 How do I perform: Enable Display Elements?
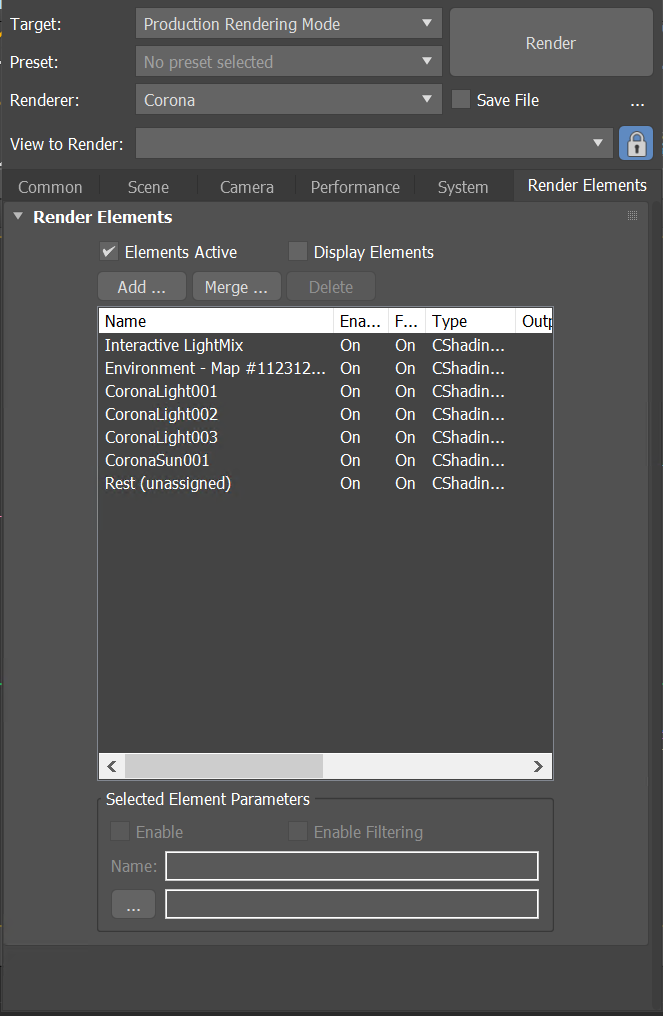297,251
